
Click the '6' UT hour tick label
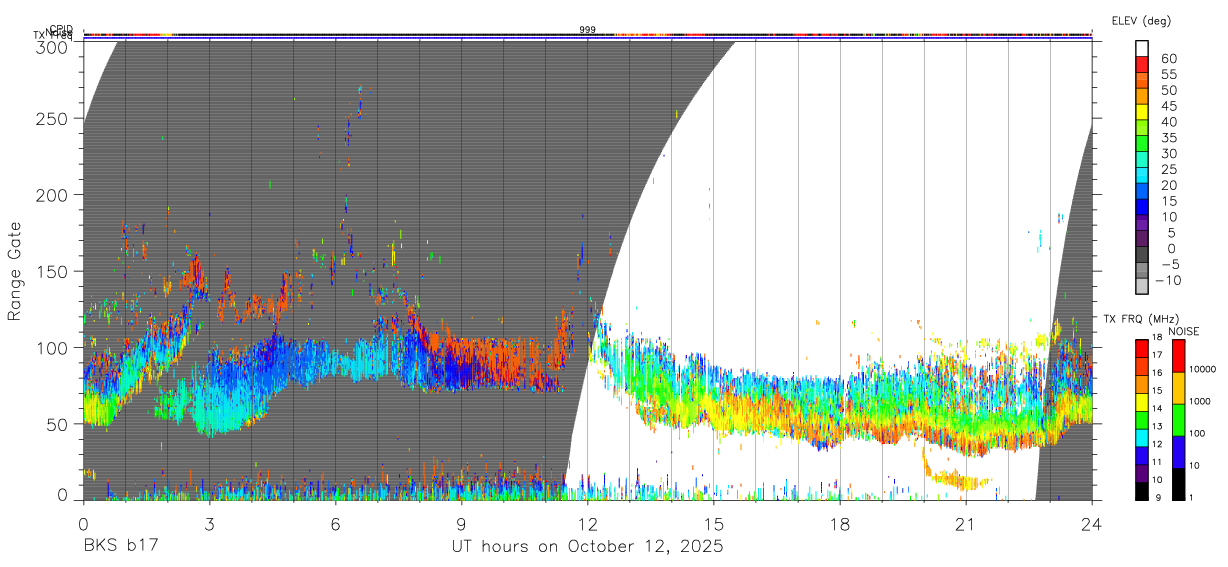(335, 523)
